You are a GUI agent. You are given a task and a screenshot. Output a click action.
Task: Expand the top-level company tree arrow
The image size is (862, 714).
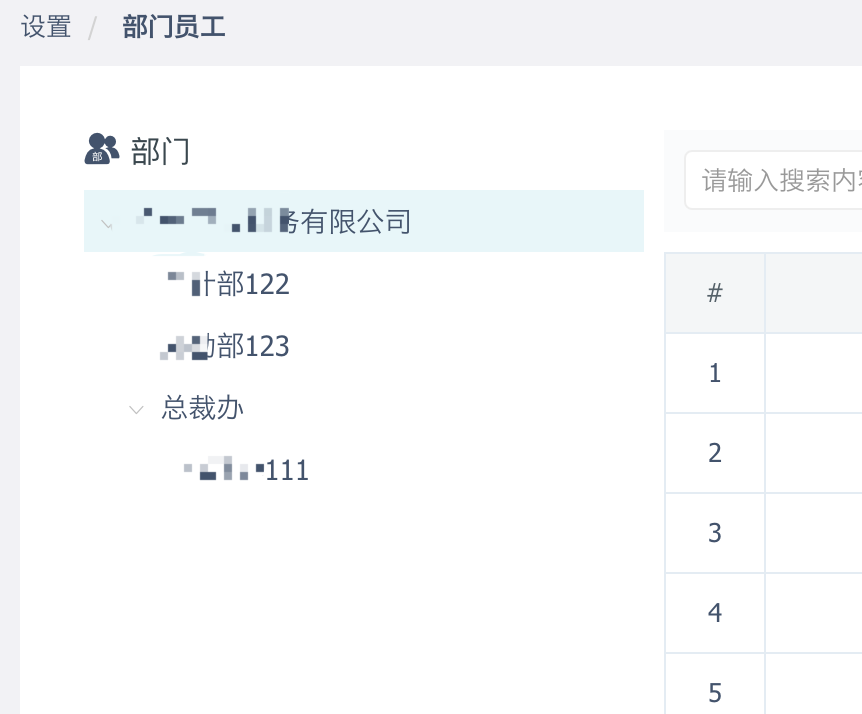[x=106, y=223]
